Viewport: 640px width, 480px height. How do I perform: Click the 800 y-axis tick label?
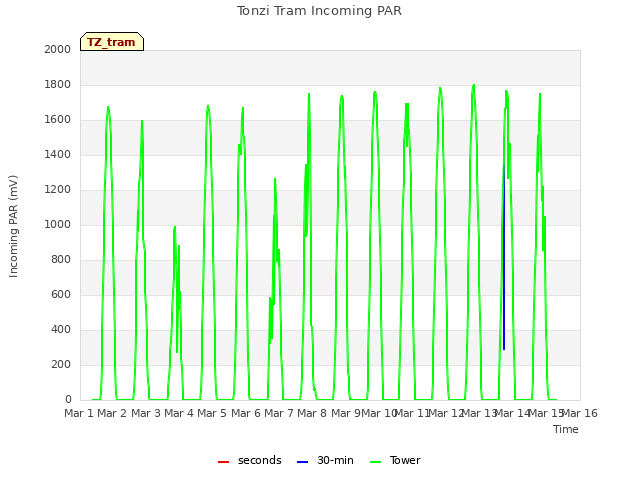(x=61, y=260)
